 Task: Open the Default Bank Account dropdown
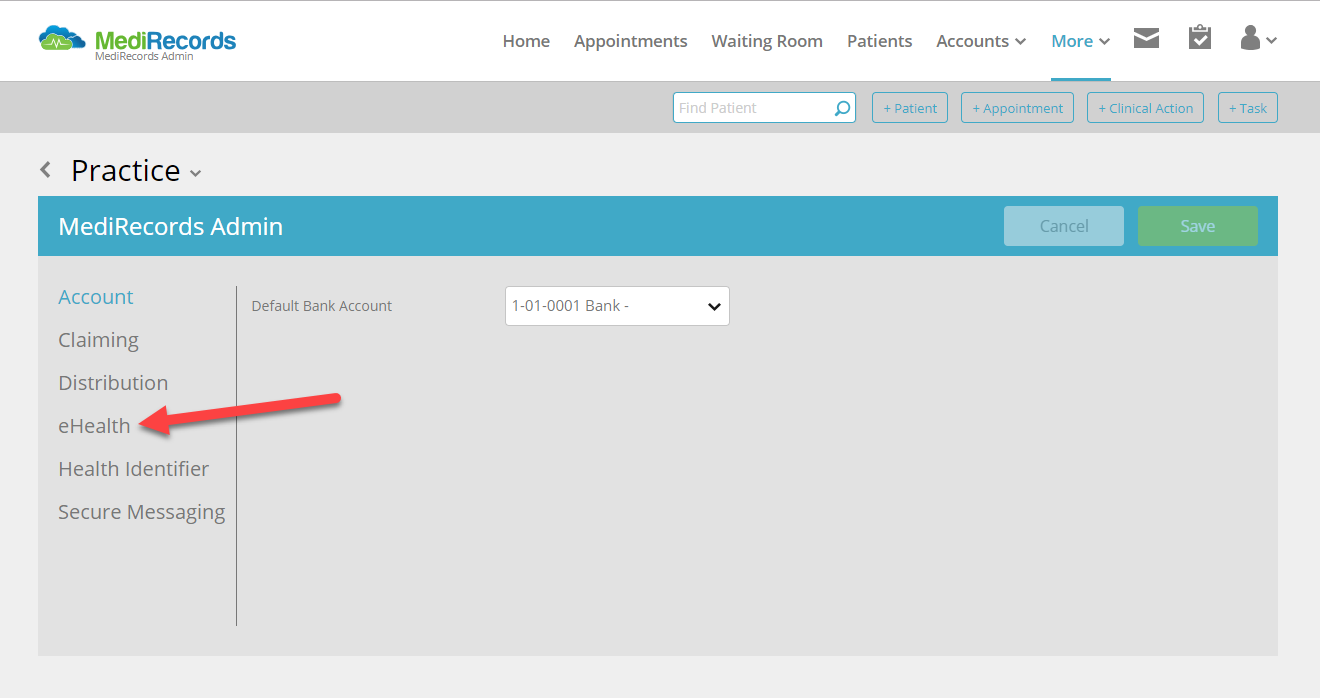617,306
